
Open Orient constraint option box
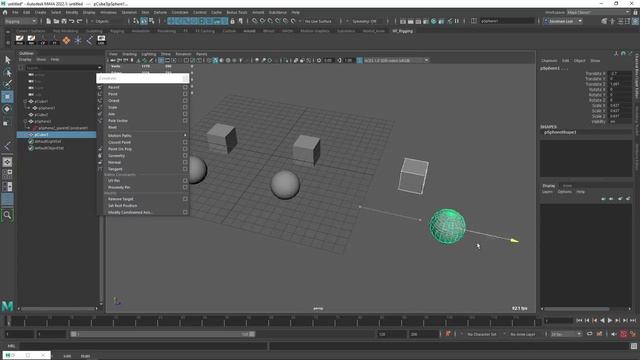185,101
